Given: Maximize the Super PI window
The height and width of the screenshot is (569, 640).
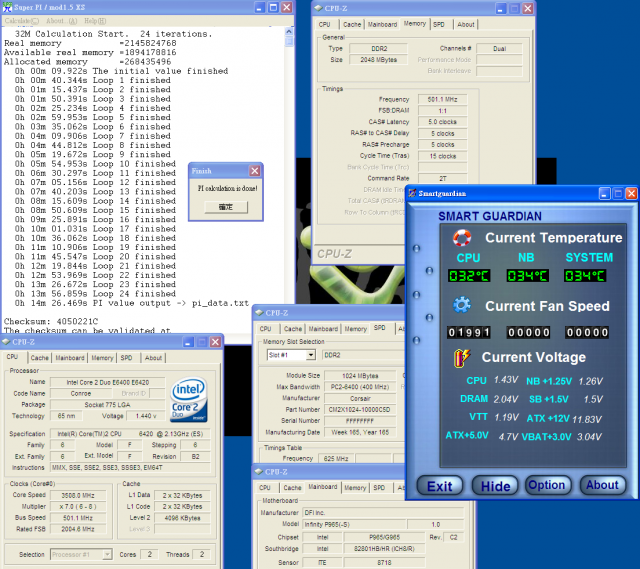Looking at the screenshot, I should [x=273, y=7].
